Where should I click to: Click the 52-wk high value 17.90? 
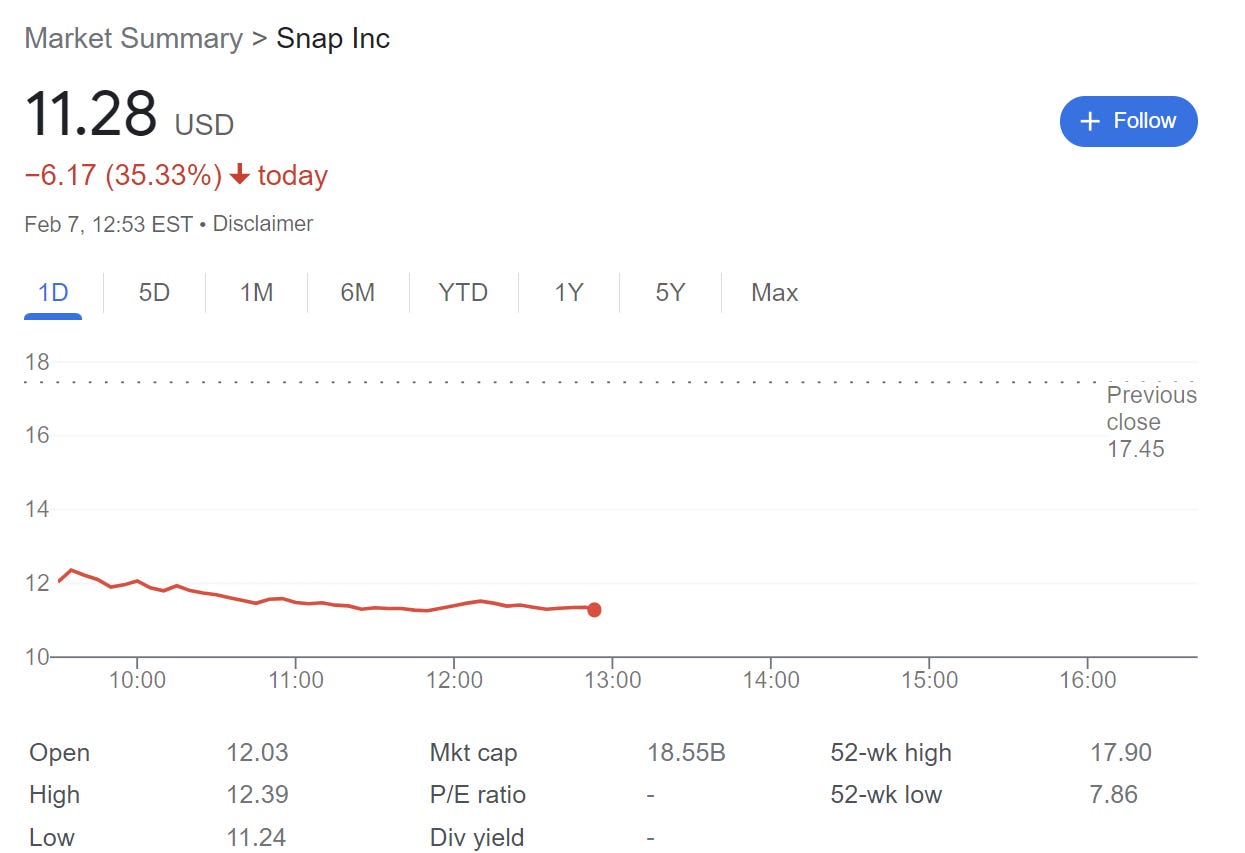[1121, 753]
